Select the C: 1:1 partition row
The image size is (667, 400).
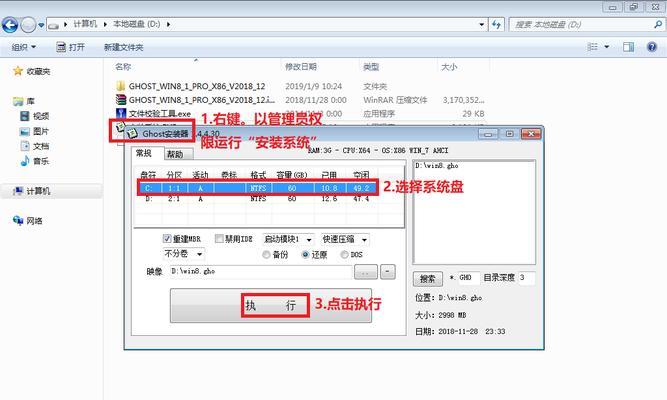coord(258,188)
